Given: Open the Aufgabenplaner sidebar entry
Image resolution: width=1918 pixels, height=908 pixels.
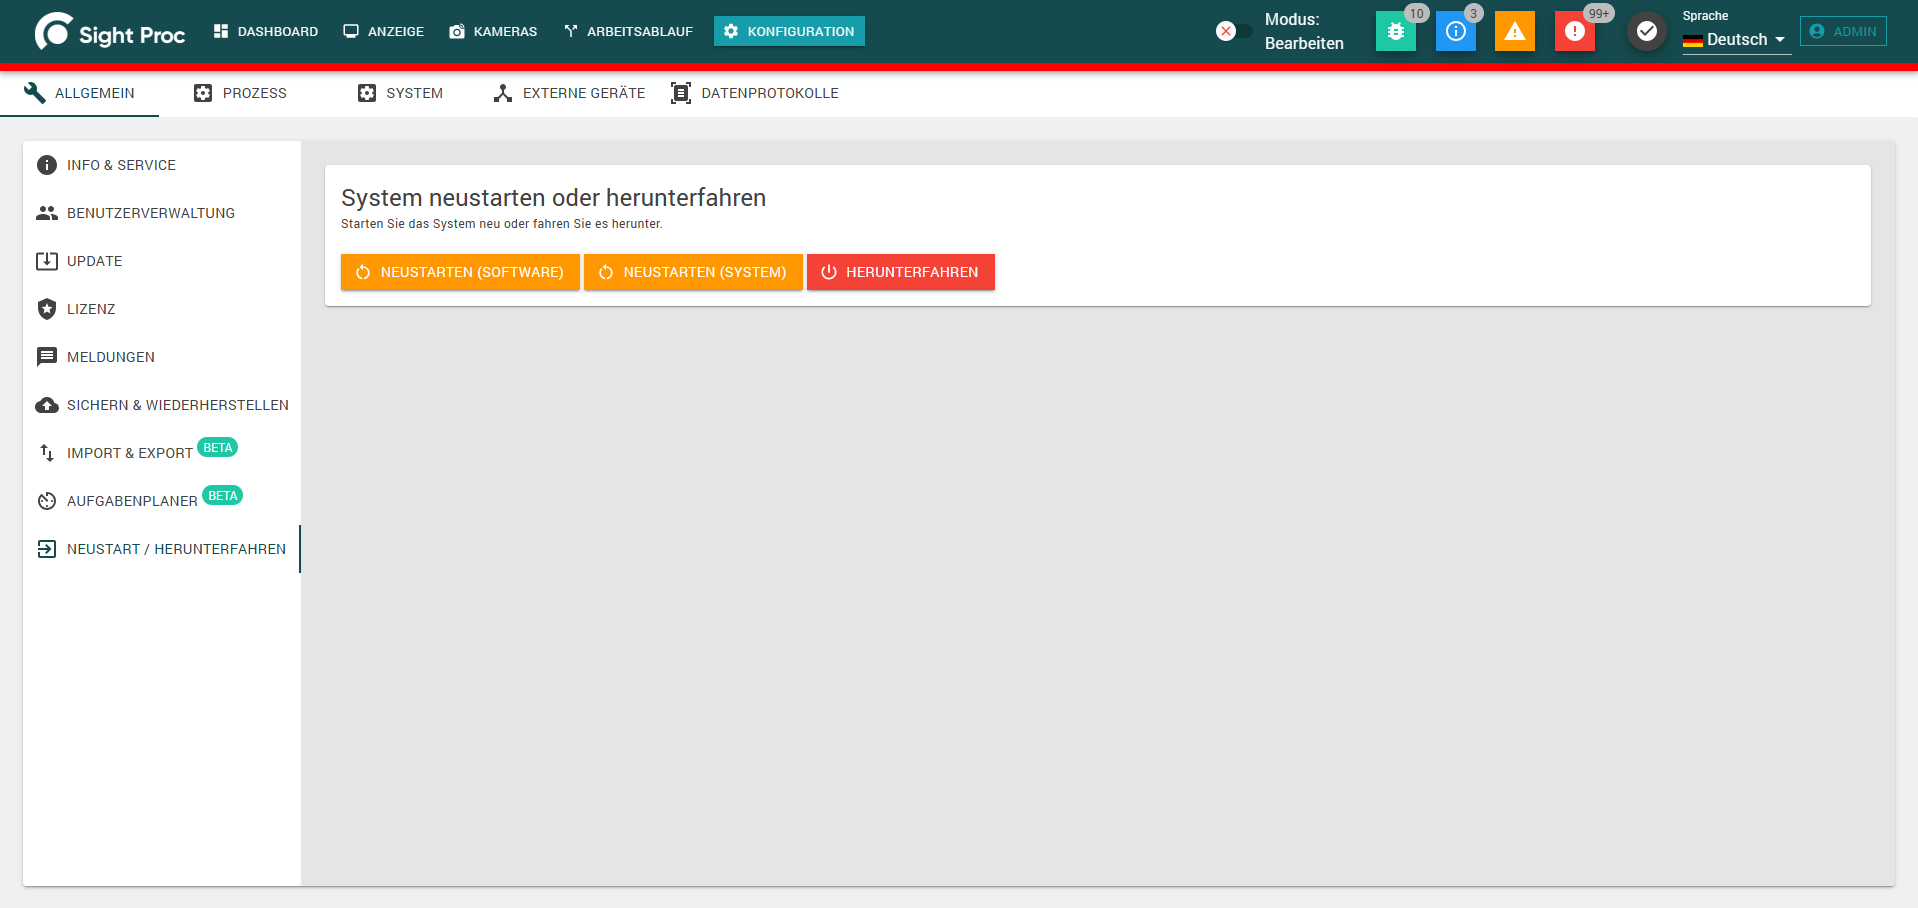Looking at the screenshot, I should click(161, 501).
